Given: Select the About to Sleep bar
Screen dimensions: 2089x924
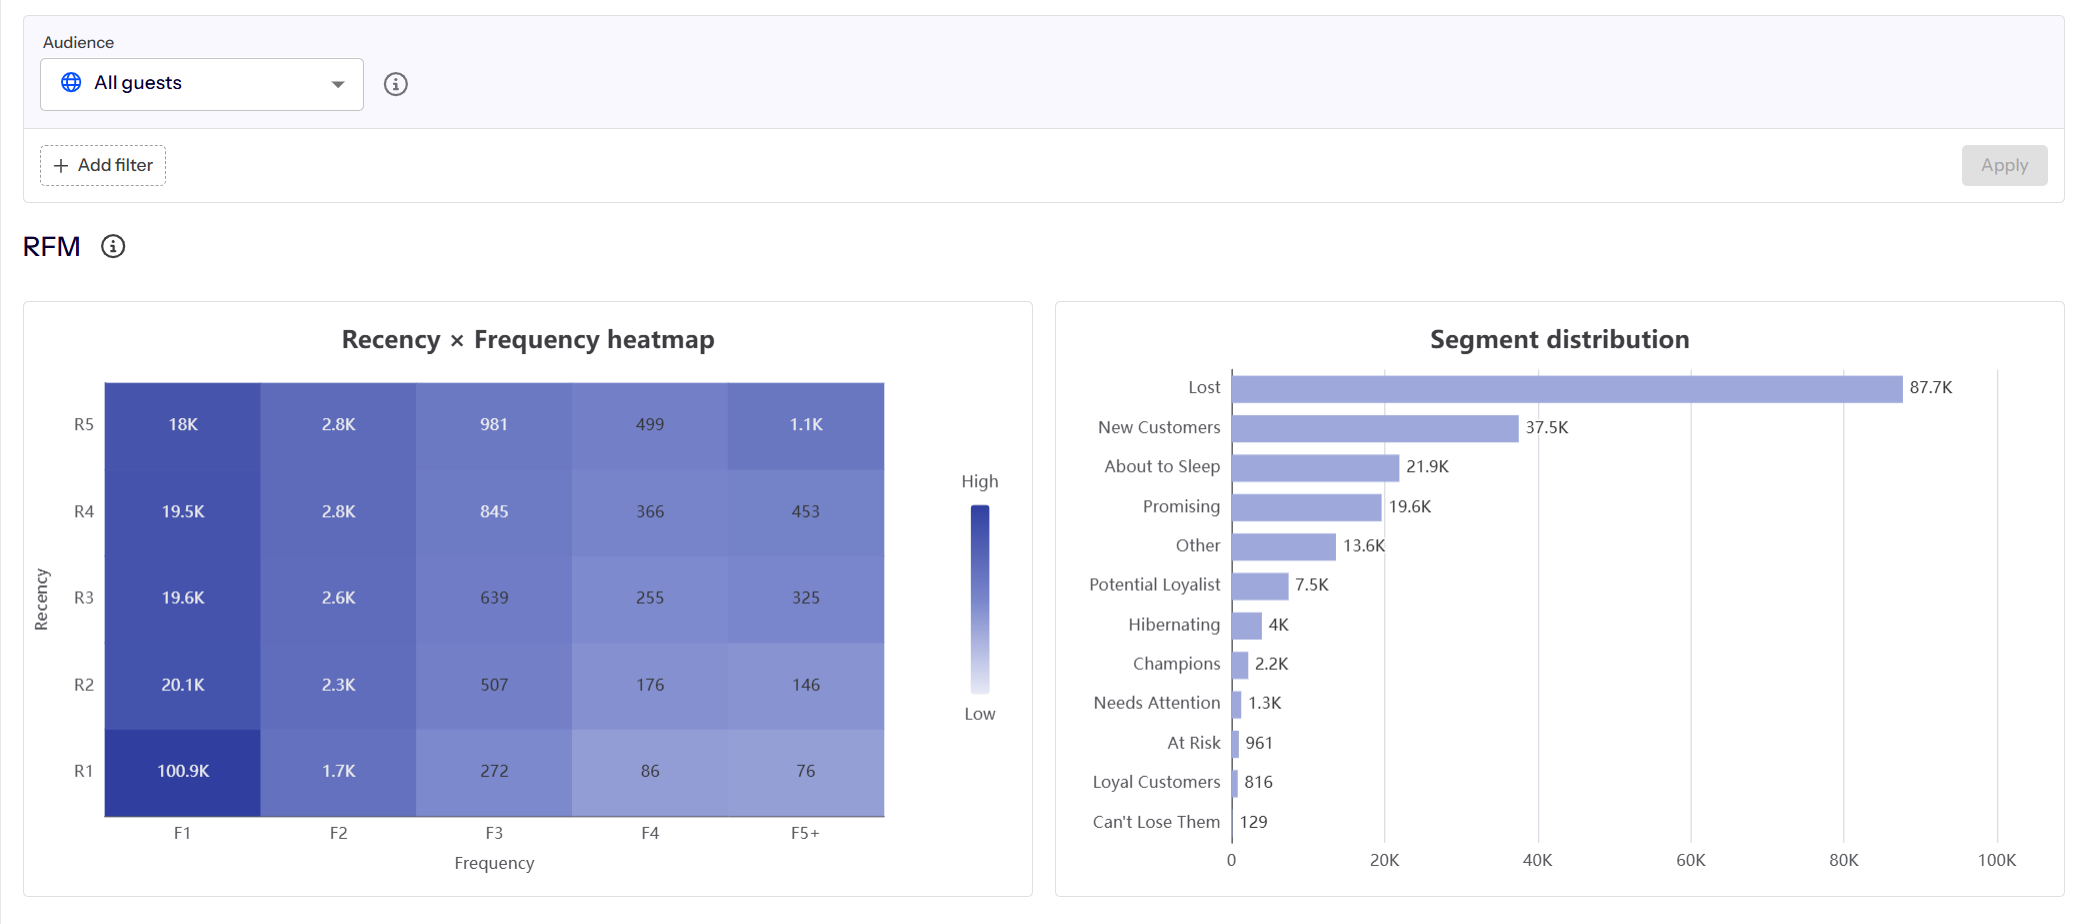Looking at the screenshot, I should [1316, 467].
